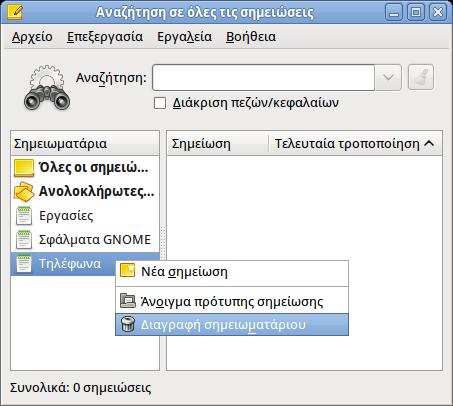Screen dimensions: 453x406
Task: Enable Διάκριση πεζών/κεφαλαίων checkbox
Action: pos(160,103)
